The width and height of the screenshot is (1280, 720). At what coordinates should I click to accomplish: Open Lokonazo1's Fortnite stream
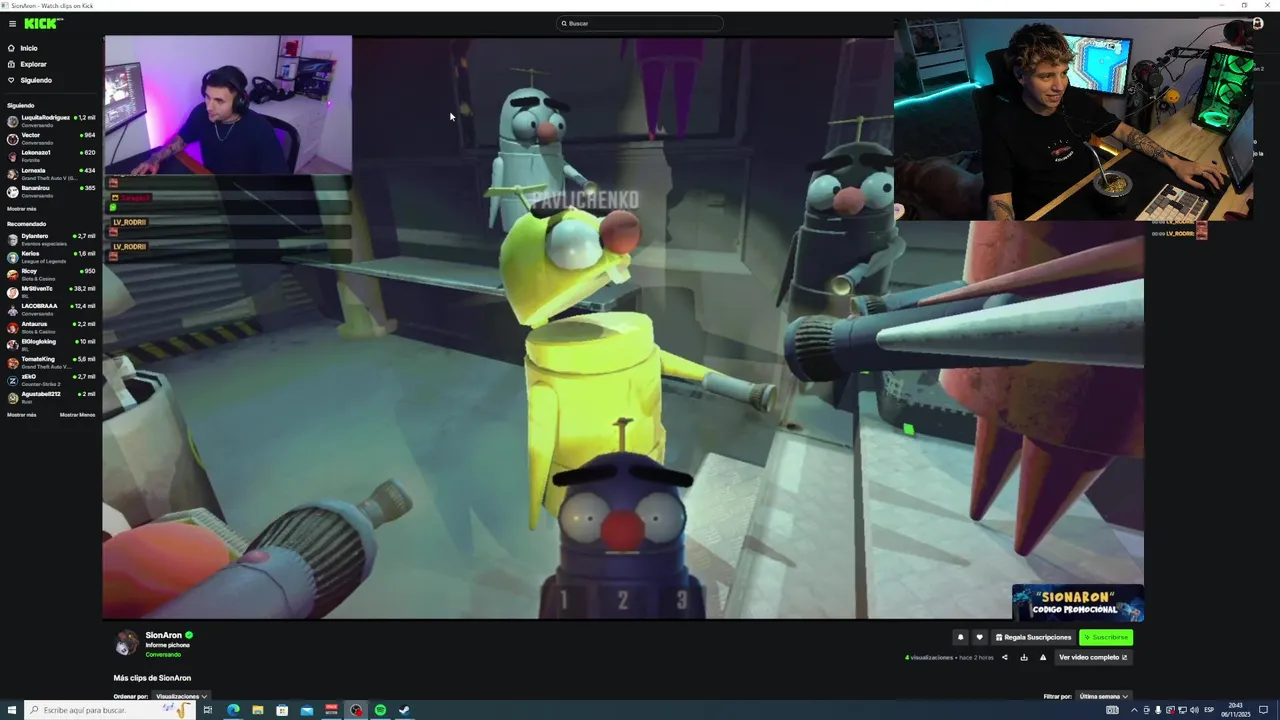click(x=51, y=155)
